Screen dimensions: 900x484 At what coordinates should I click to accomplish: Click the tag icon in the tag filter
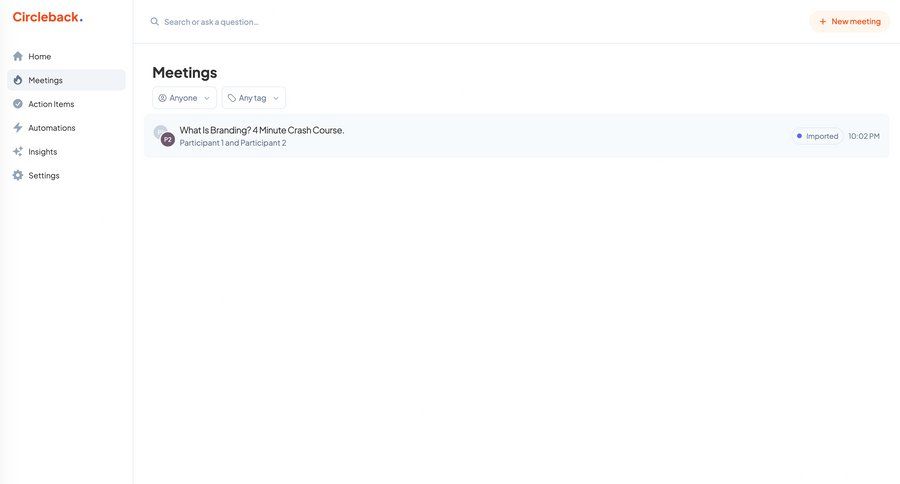pos(232,98)
